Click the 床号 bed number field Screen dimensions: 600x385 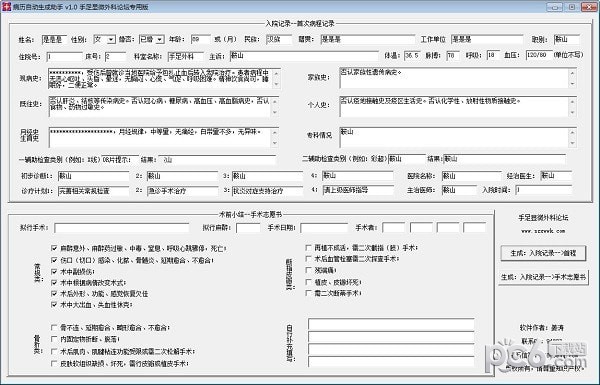tap(115, 57)
